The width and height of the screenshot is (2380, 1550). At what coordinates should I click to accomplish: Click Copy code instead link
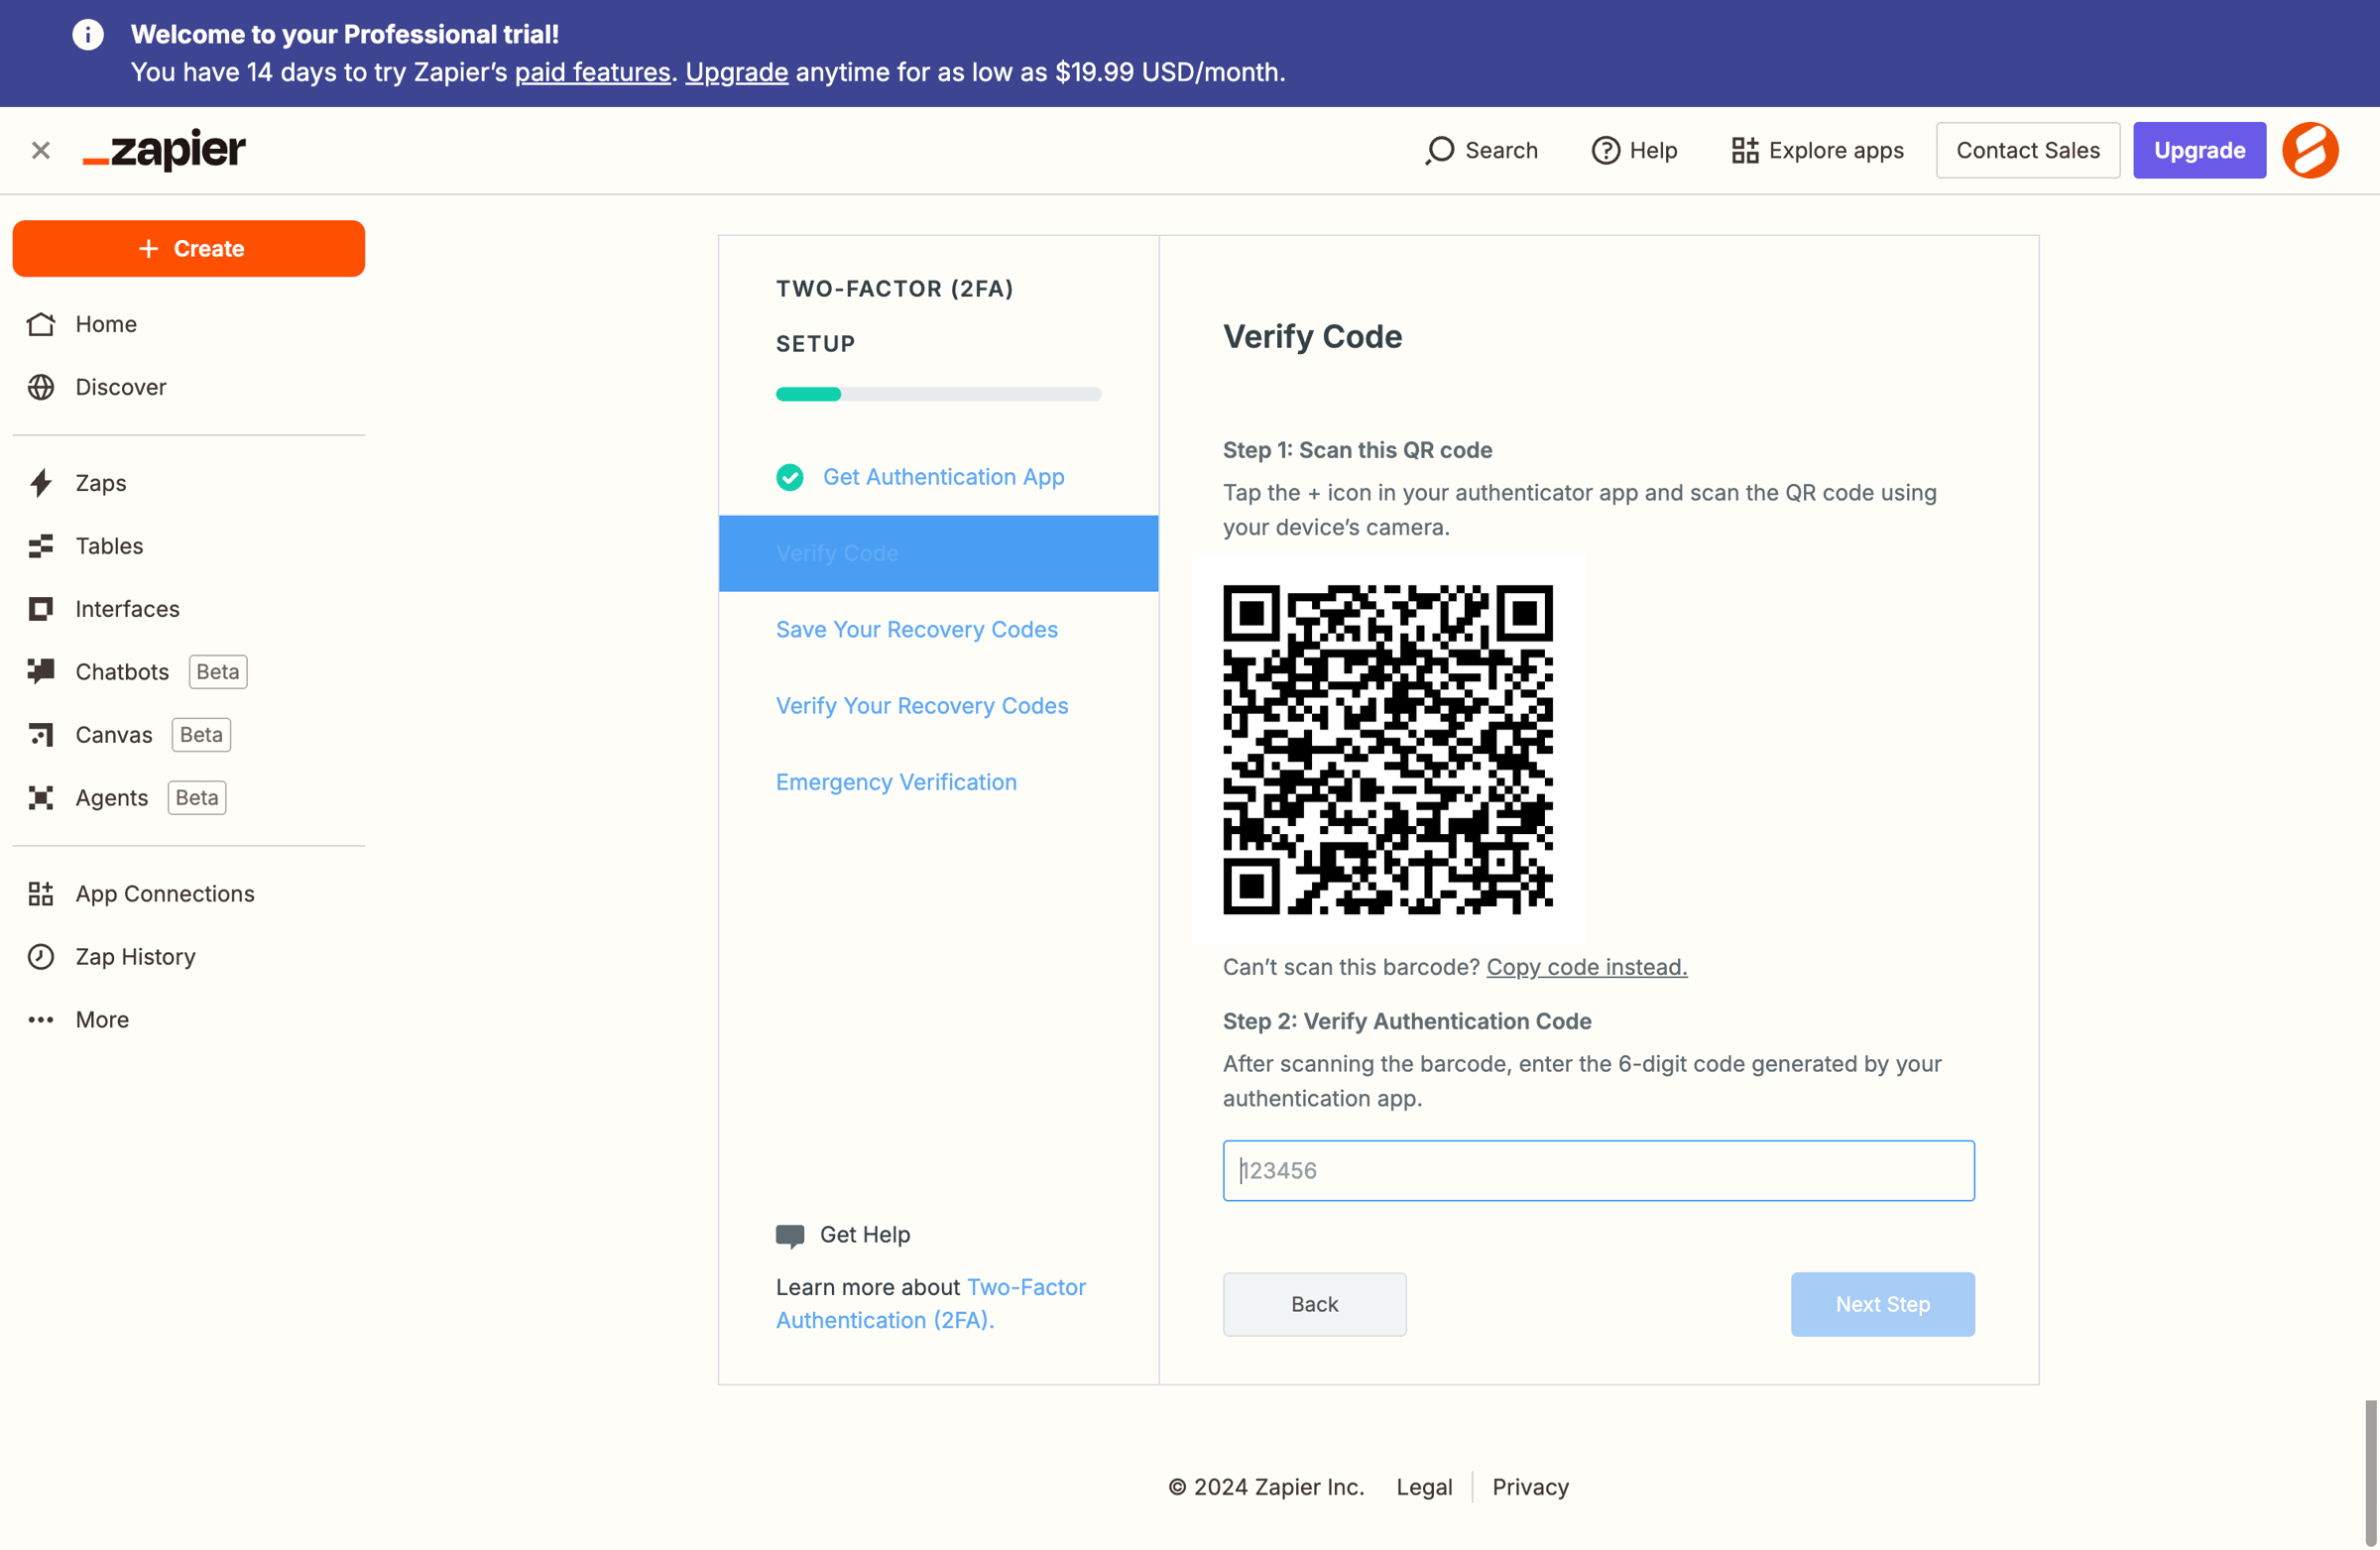coord(1586,967)
